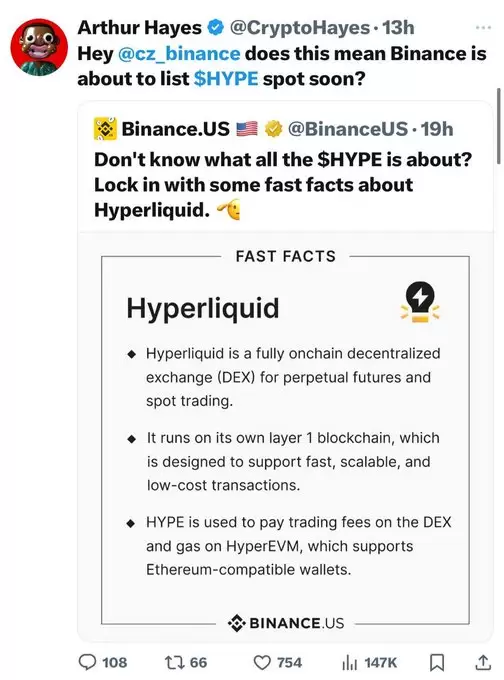Open the share upload icon
504x680 pixels.
pos(483,662)
